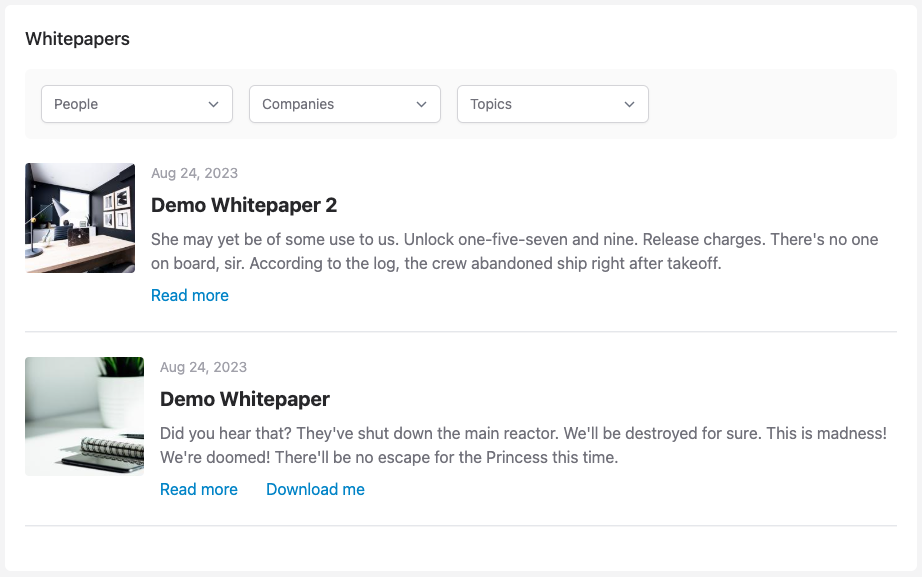Select the notebook and plant thumbnail
The height and width of the screenshot is (577, 922).
[x=85, y=416]
